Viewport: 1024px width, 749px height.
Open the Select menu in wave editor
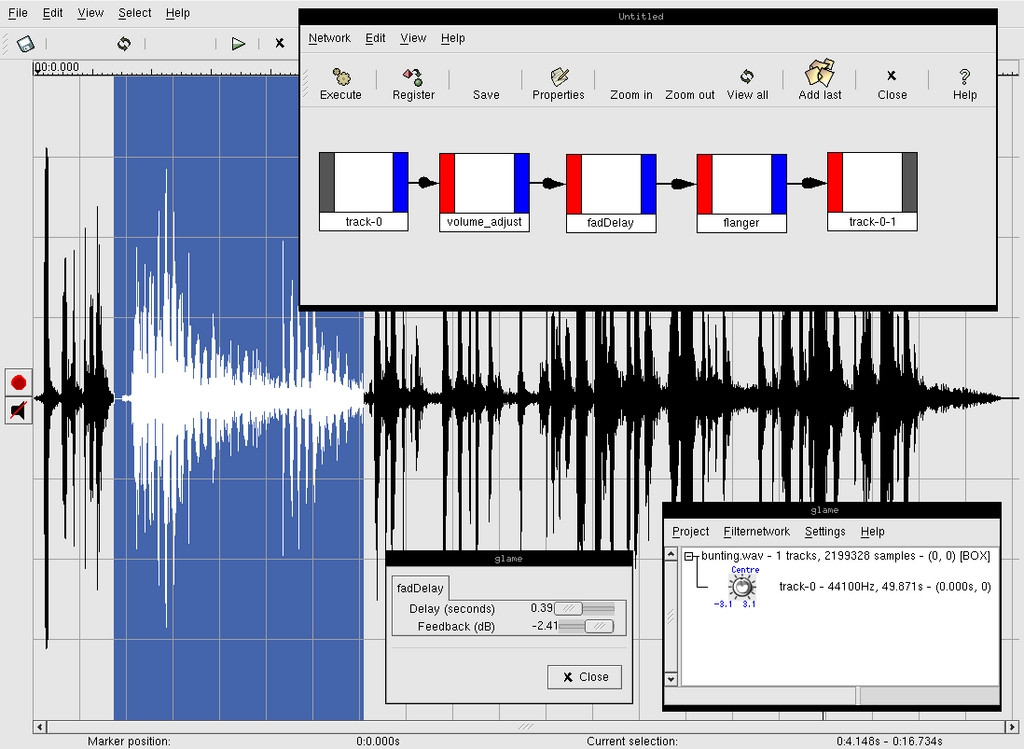click(x=134, y=13)
